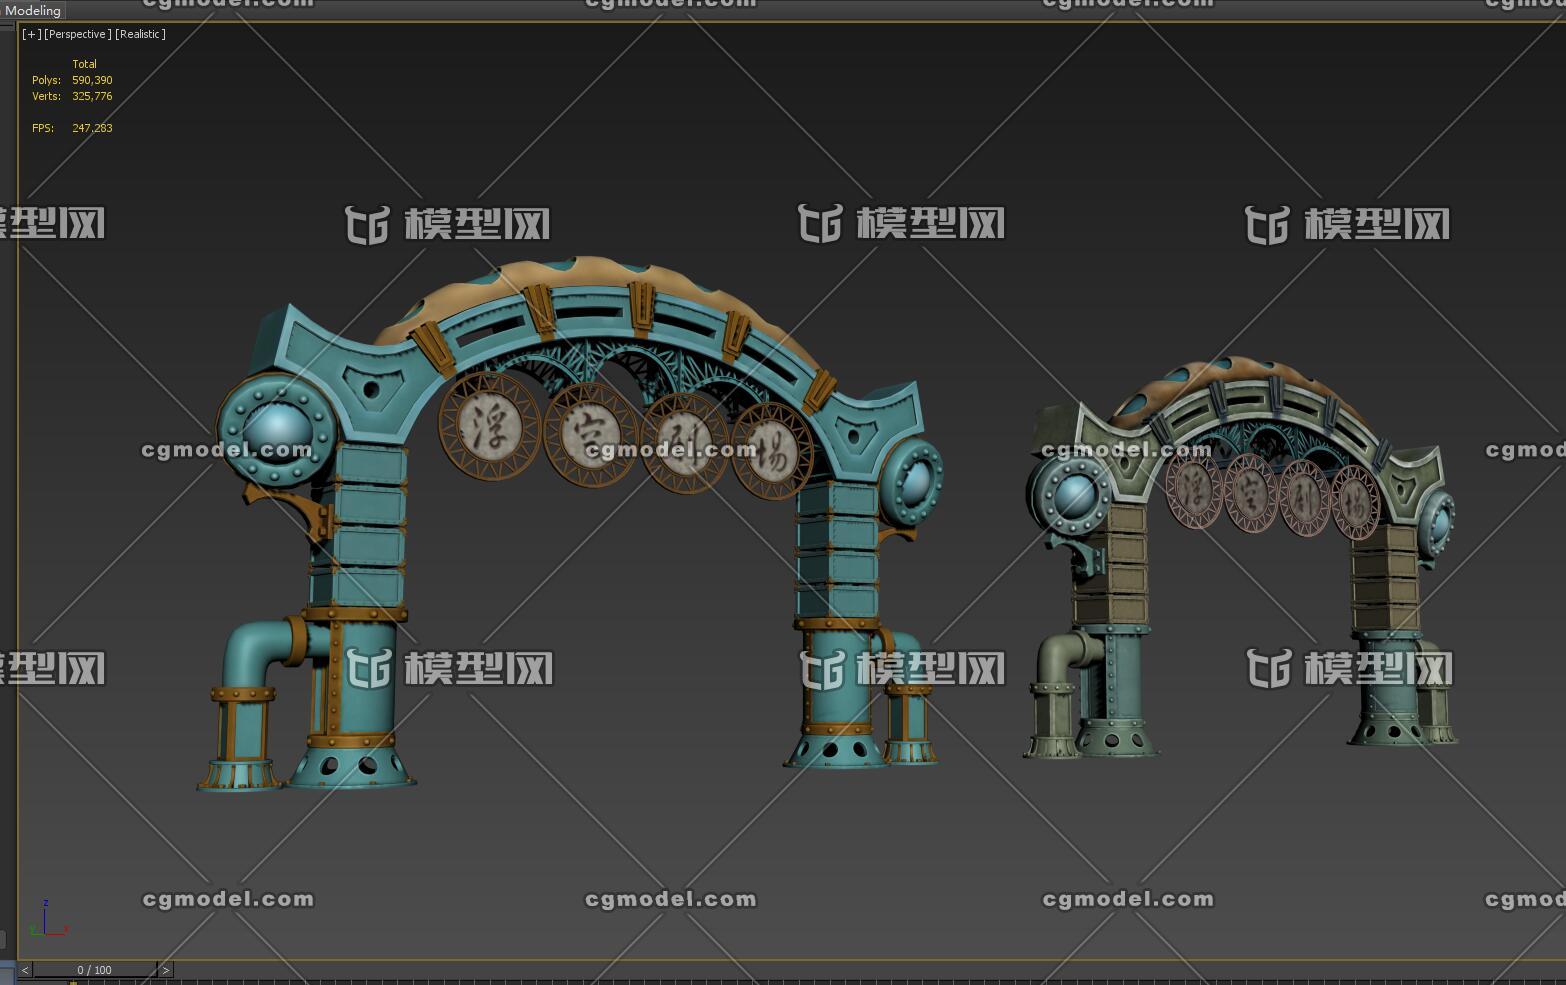
Task: Click the XYZ axis gizmo in viewport corner
Action: (x=45, y=920)
